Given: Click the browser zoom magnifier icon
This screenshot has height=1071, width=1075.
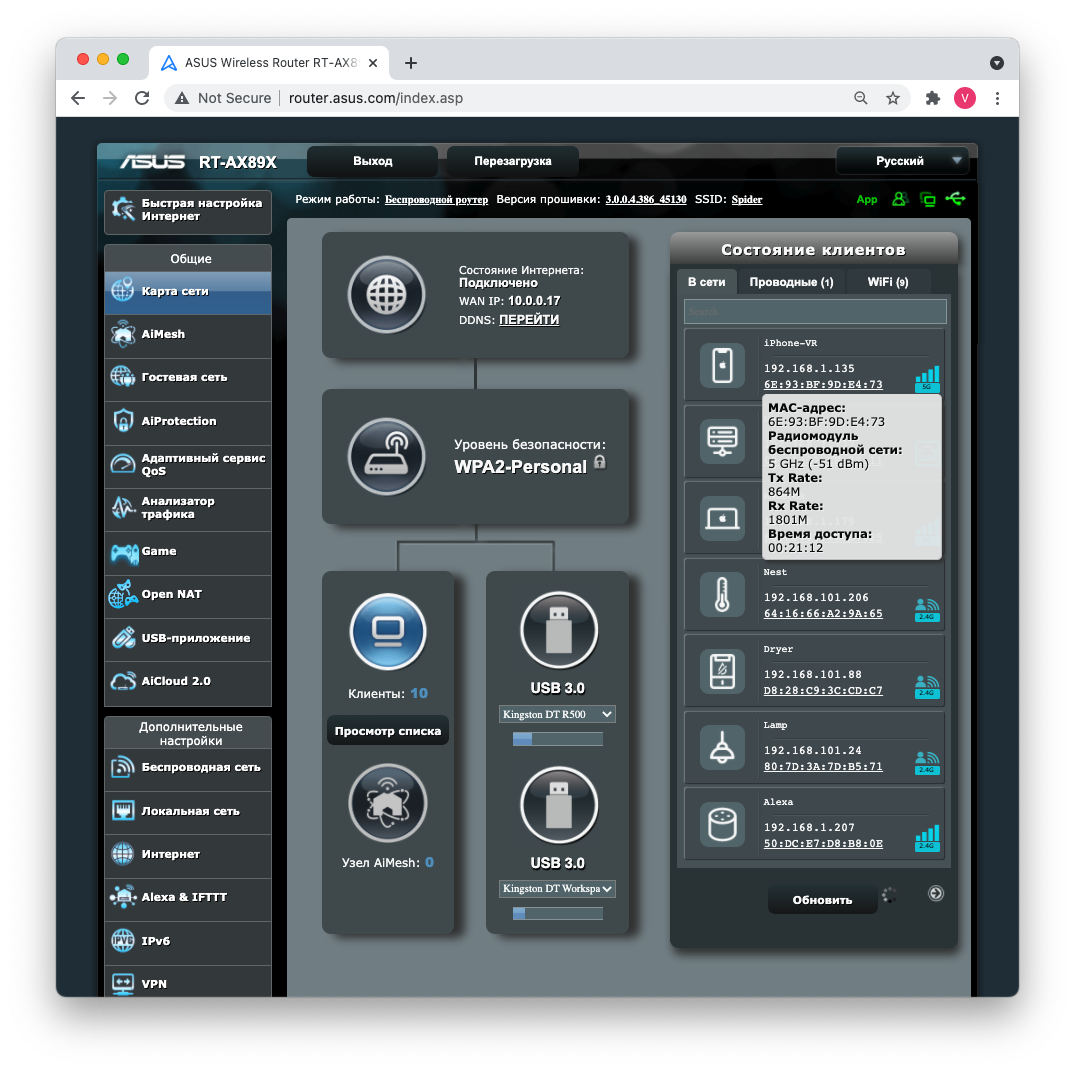Looking at the screenshot, I should [x=860, y=98].
